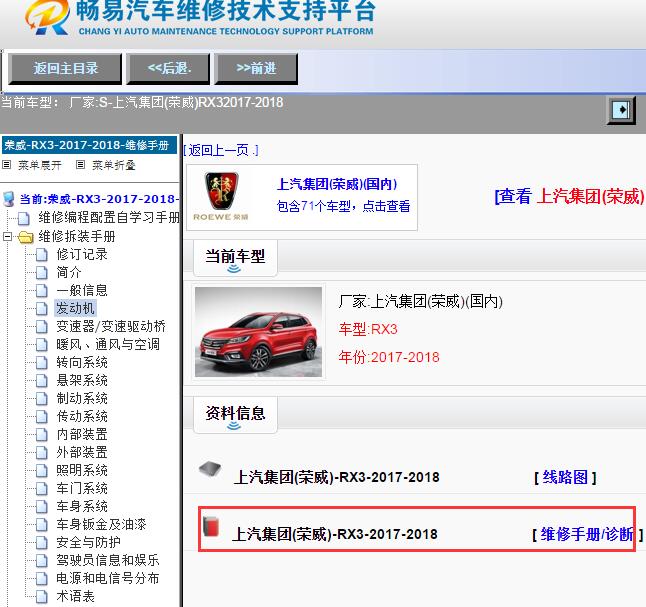Click the red RX3 car thumbnail

(x=258, y=332)
